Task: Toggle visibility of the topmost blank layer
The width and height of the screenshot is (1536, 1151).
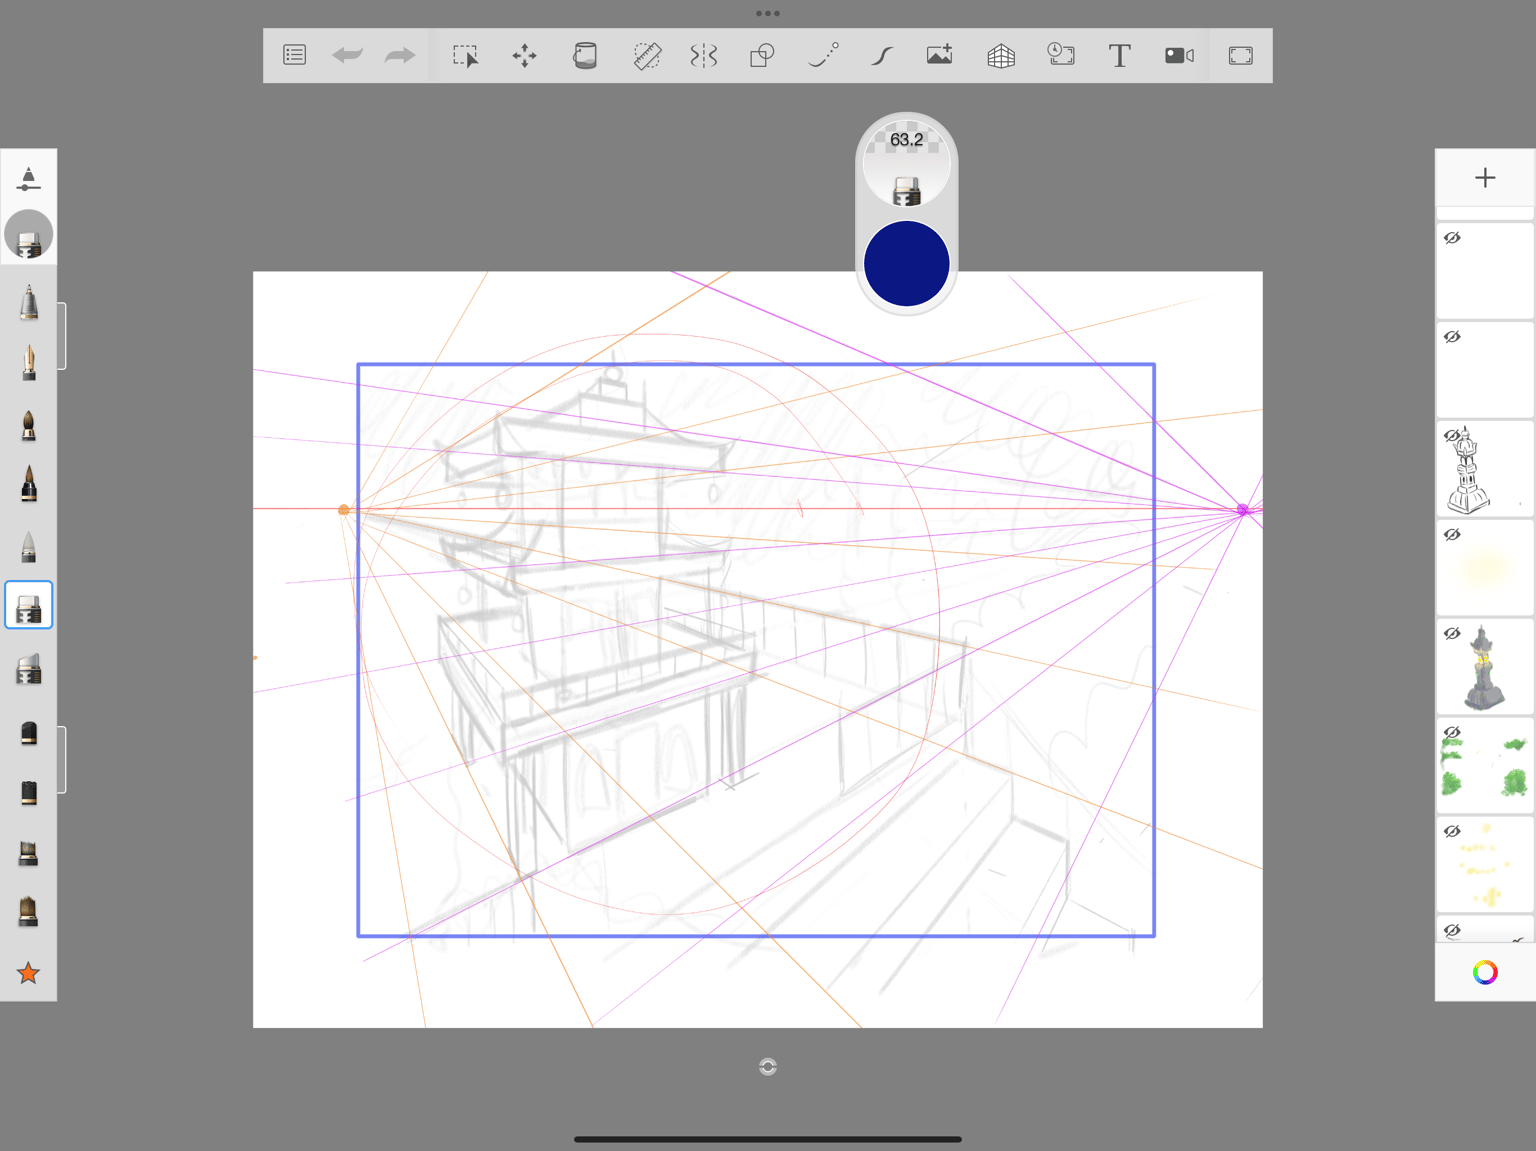Action: pos(1452,238)
